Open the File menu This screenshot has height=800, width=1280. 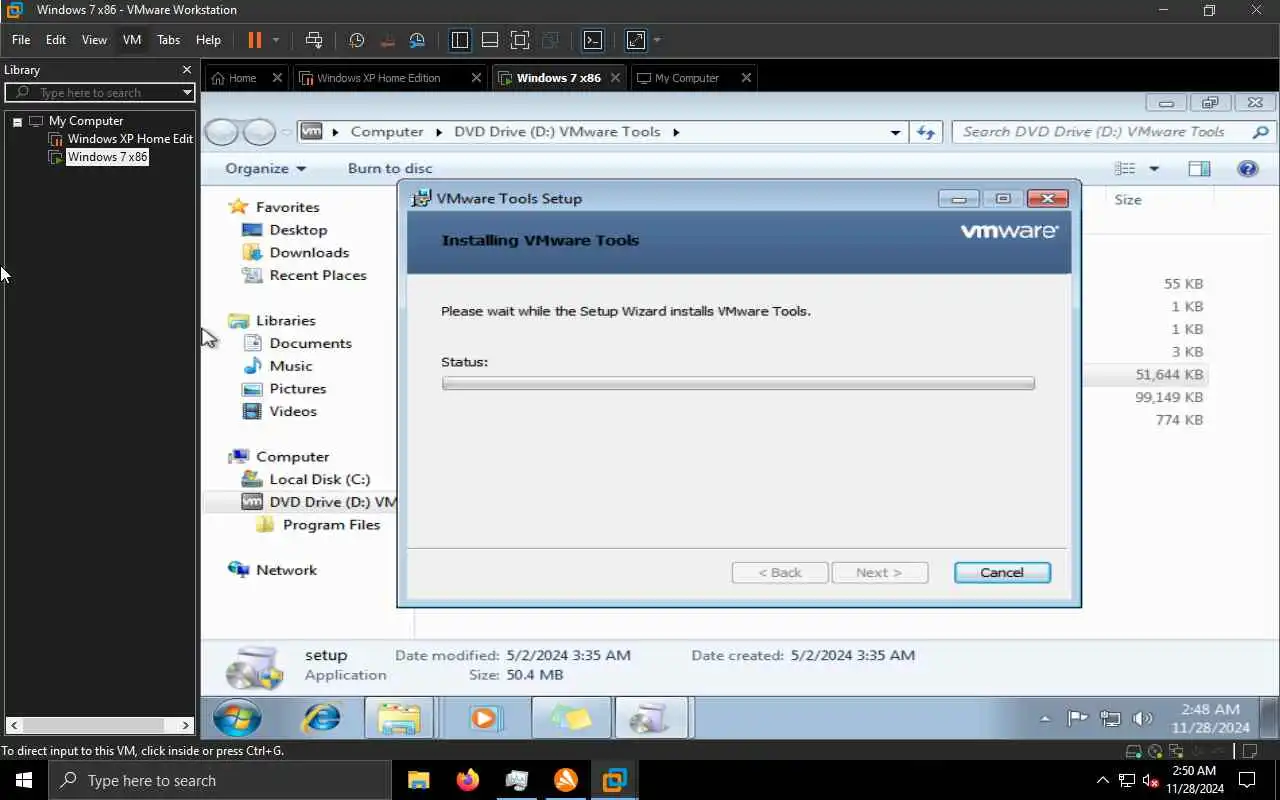(21, 40)
